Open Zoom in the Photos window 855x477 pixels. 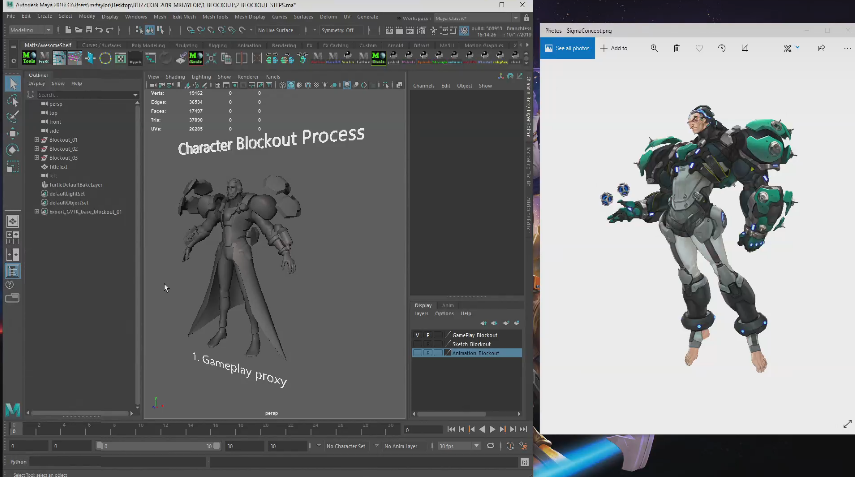point(654,48)
